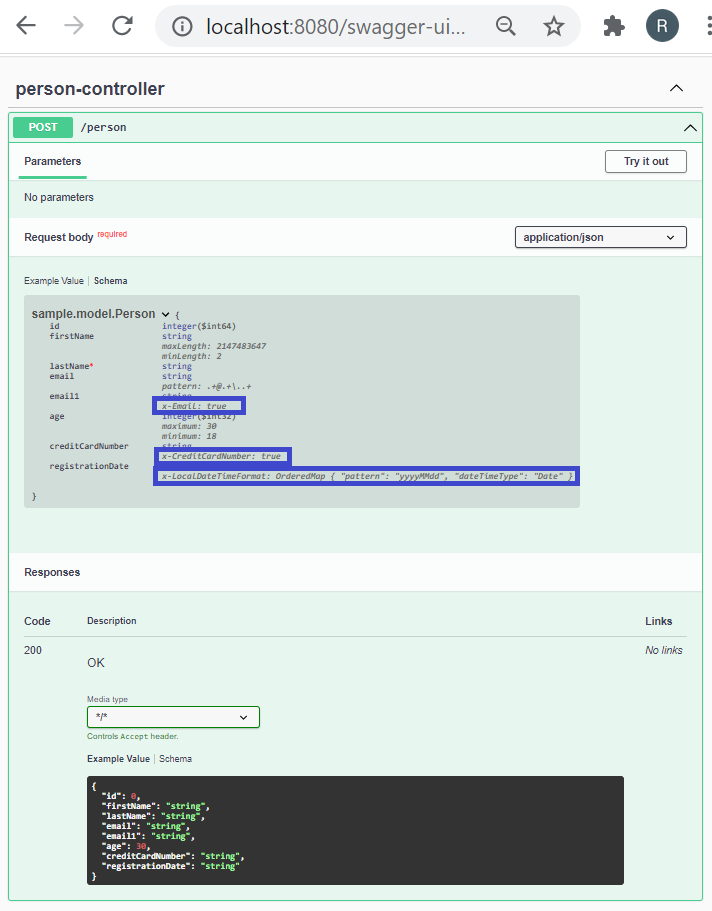Select the green POST method badge
The width and height of the screenshot is (712, 911).
point(43,127)
